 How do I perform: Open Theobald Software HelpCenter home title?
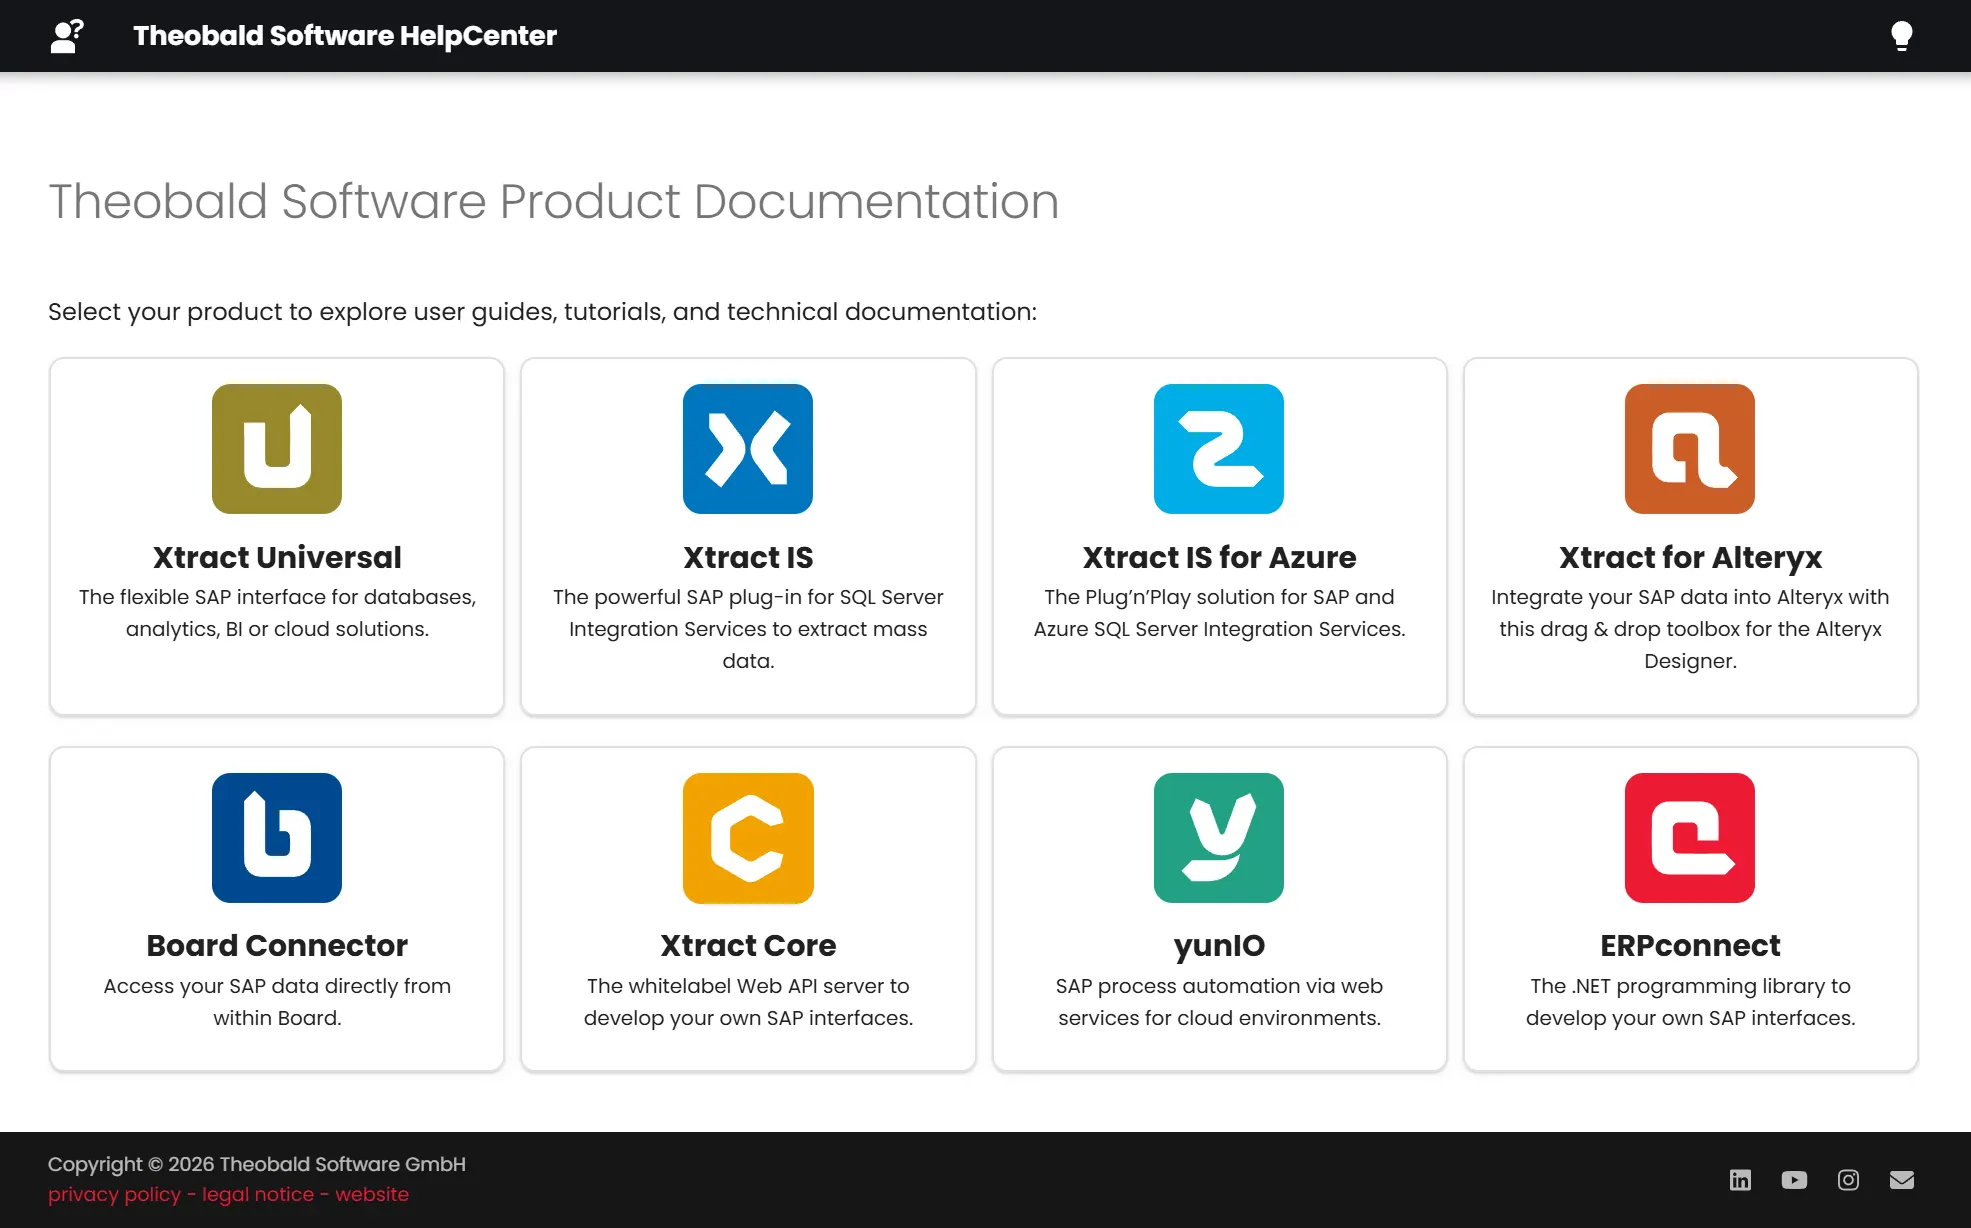click(x=344, y=36)
